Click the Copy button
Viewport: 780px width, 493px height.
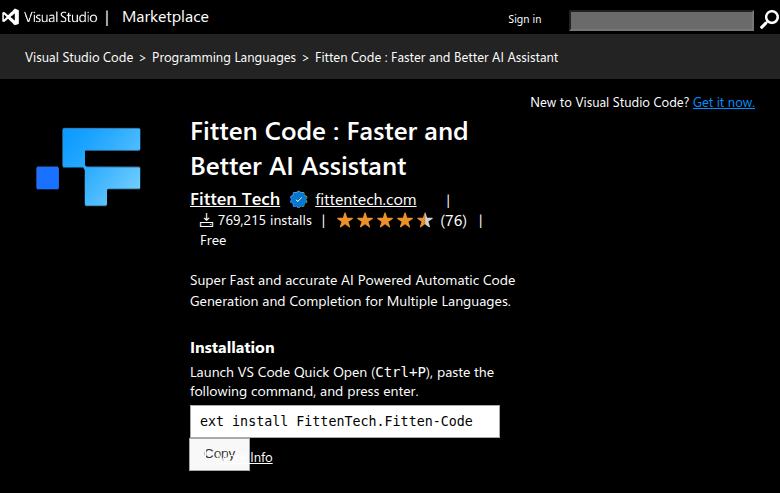click(219, 454)
